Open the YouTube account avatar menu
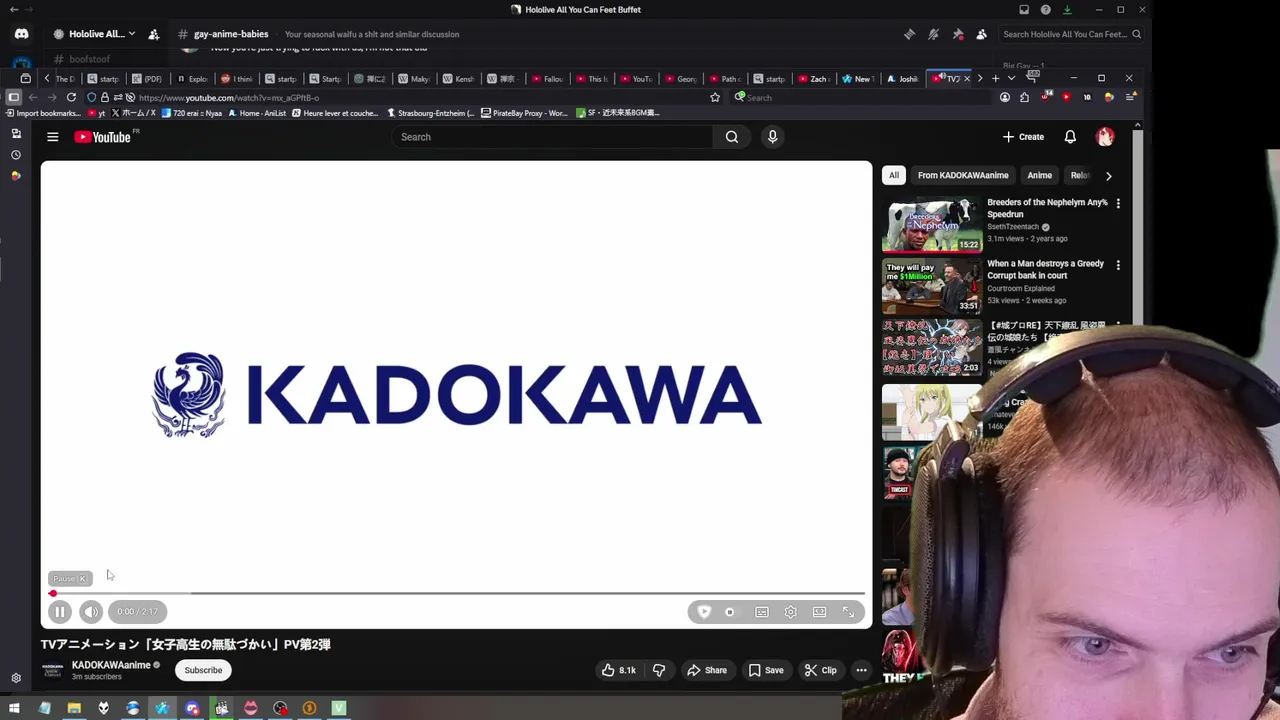This screenshot has height=720, width=1280. pos(1105,137)
